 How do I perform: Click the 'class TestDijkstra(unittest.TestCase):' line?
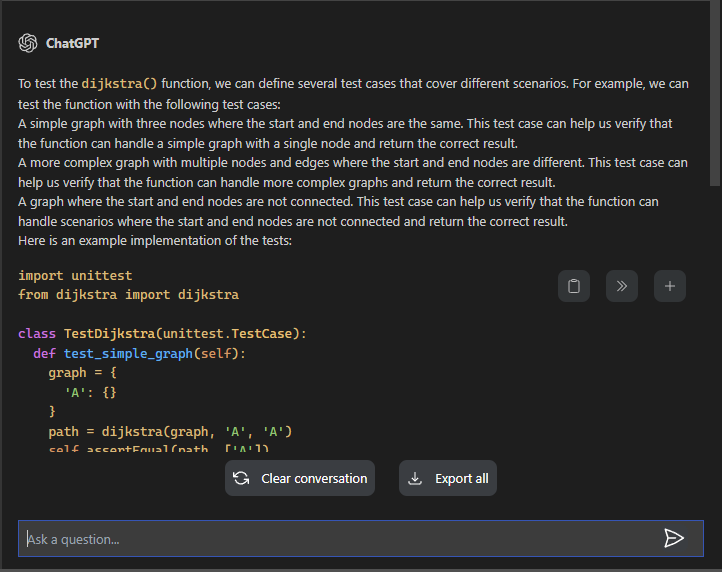click(162, 333)
